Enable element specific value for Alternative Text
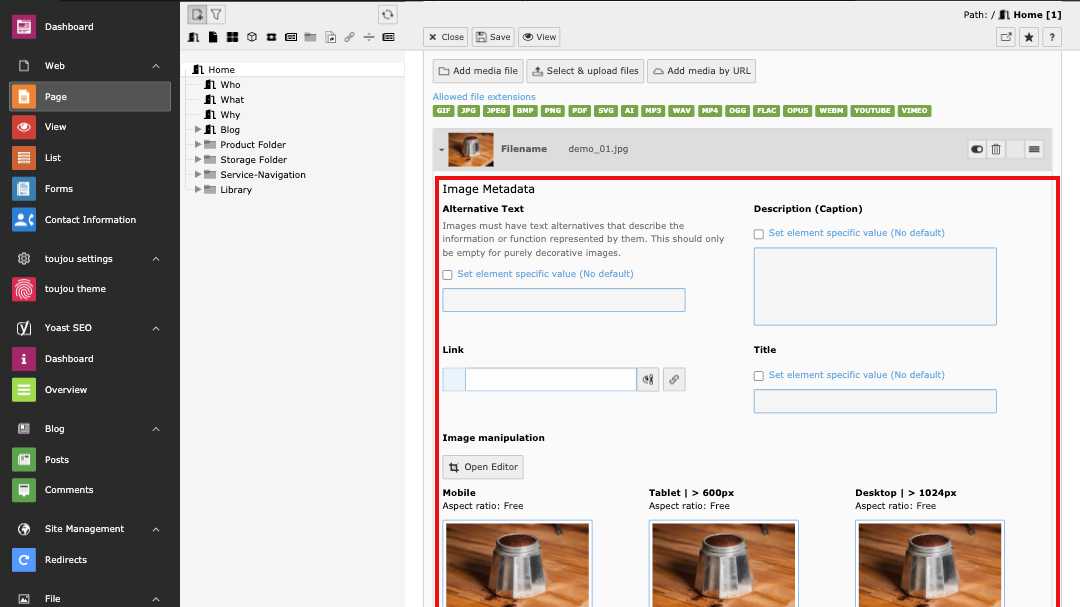This screenshot has height=607, width=1080. [x=448, y=274]
